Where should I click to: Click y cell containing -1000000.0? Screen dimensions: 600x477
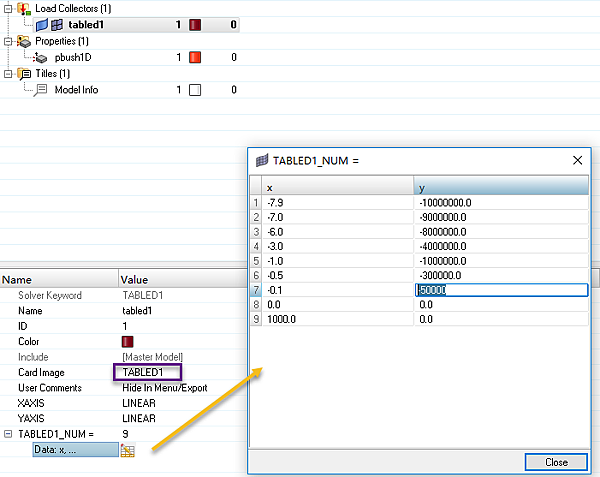(501, 261)
